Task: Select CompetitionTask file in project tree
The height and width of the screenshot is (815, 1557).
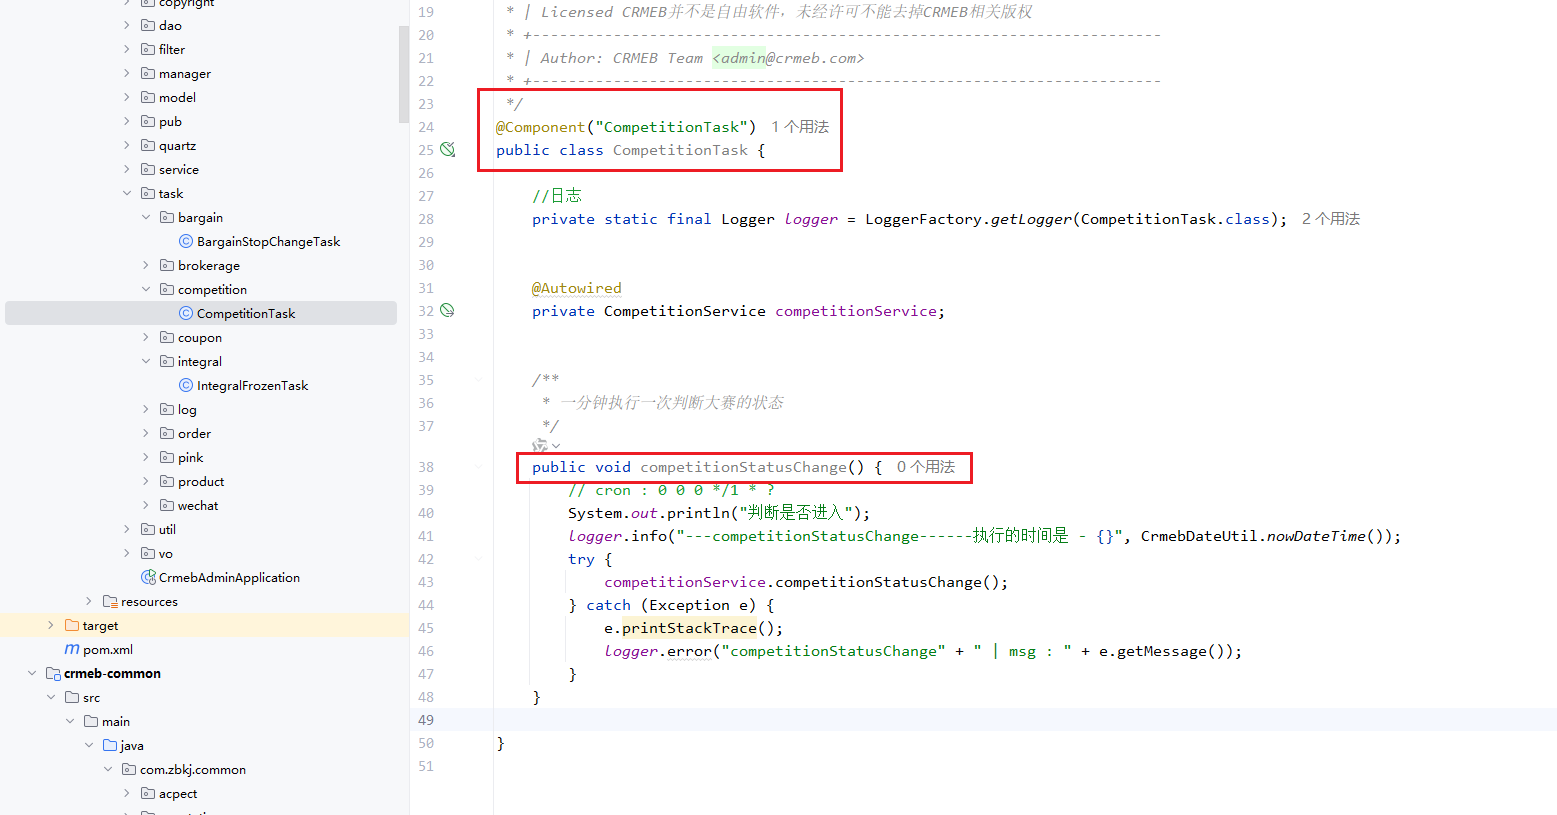Action: 246,313
